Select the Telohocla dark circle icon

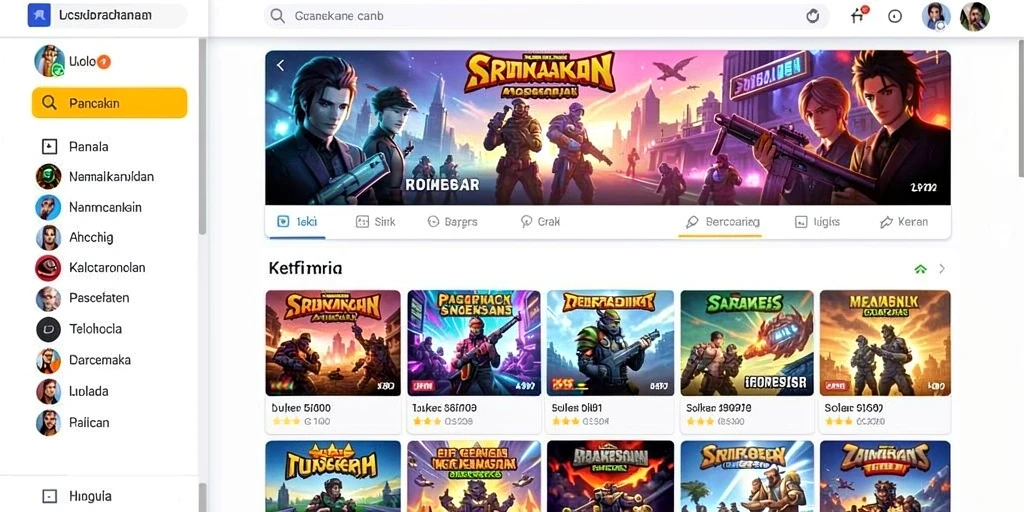48,329
